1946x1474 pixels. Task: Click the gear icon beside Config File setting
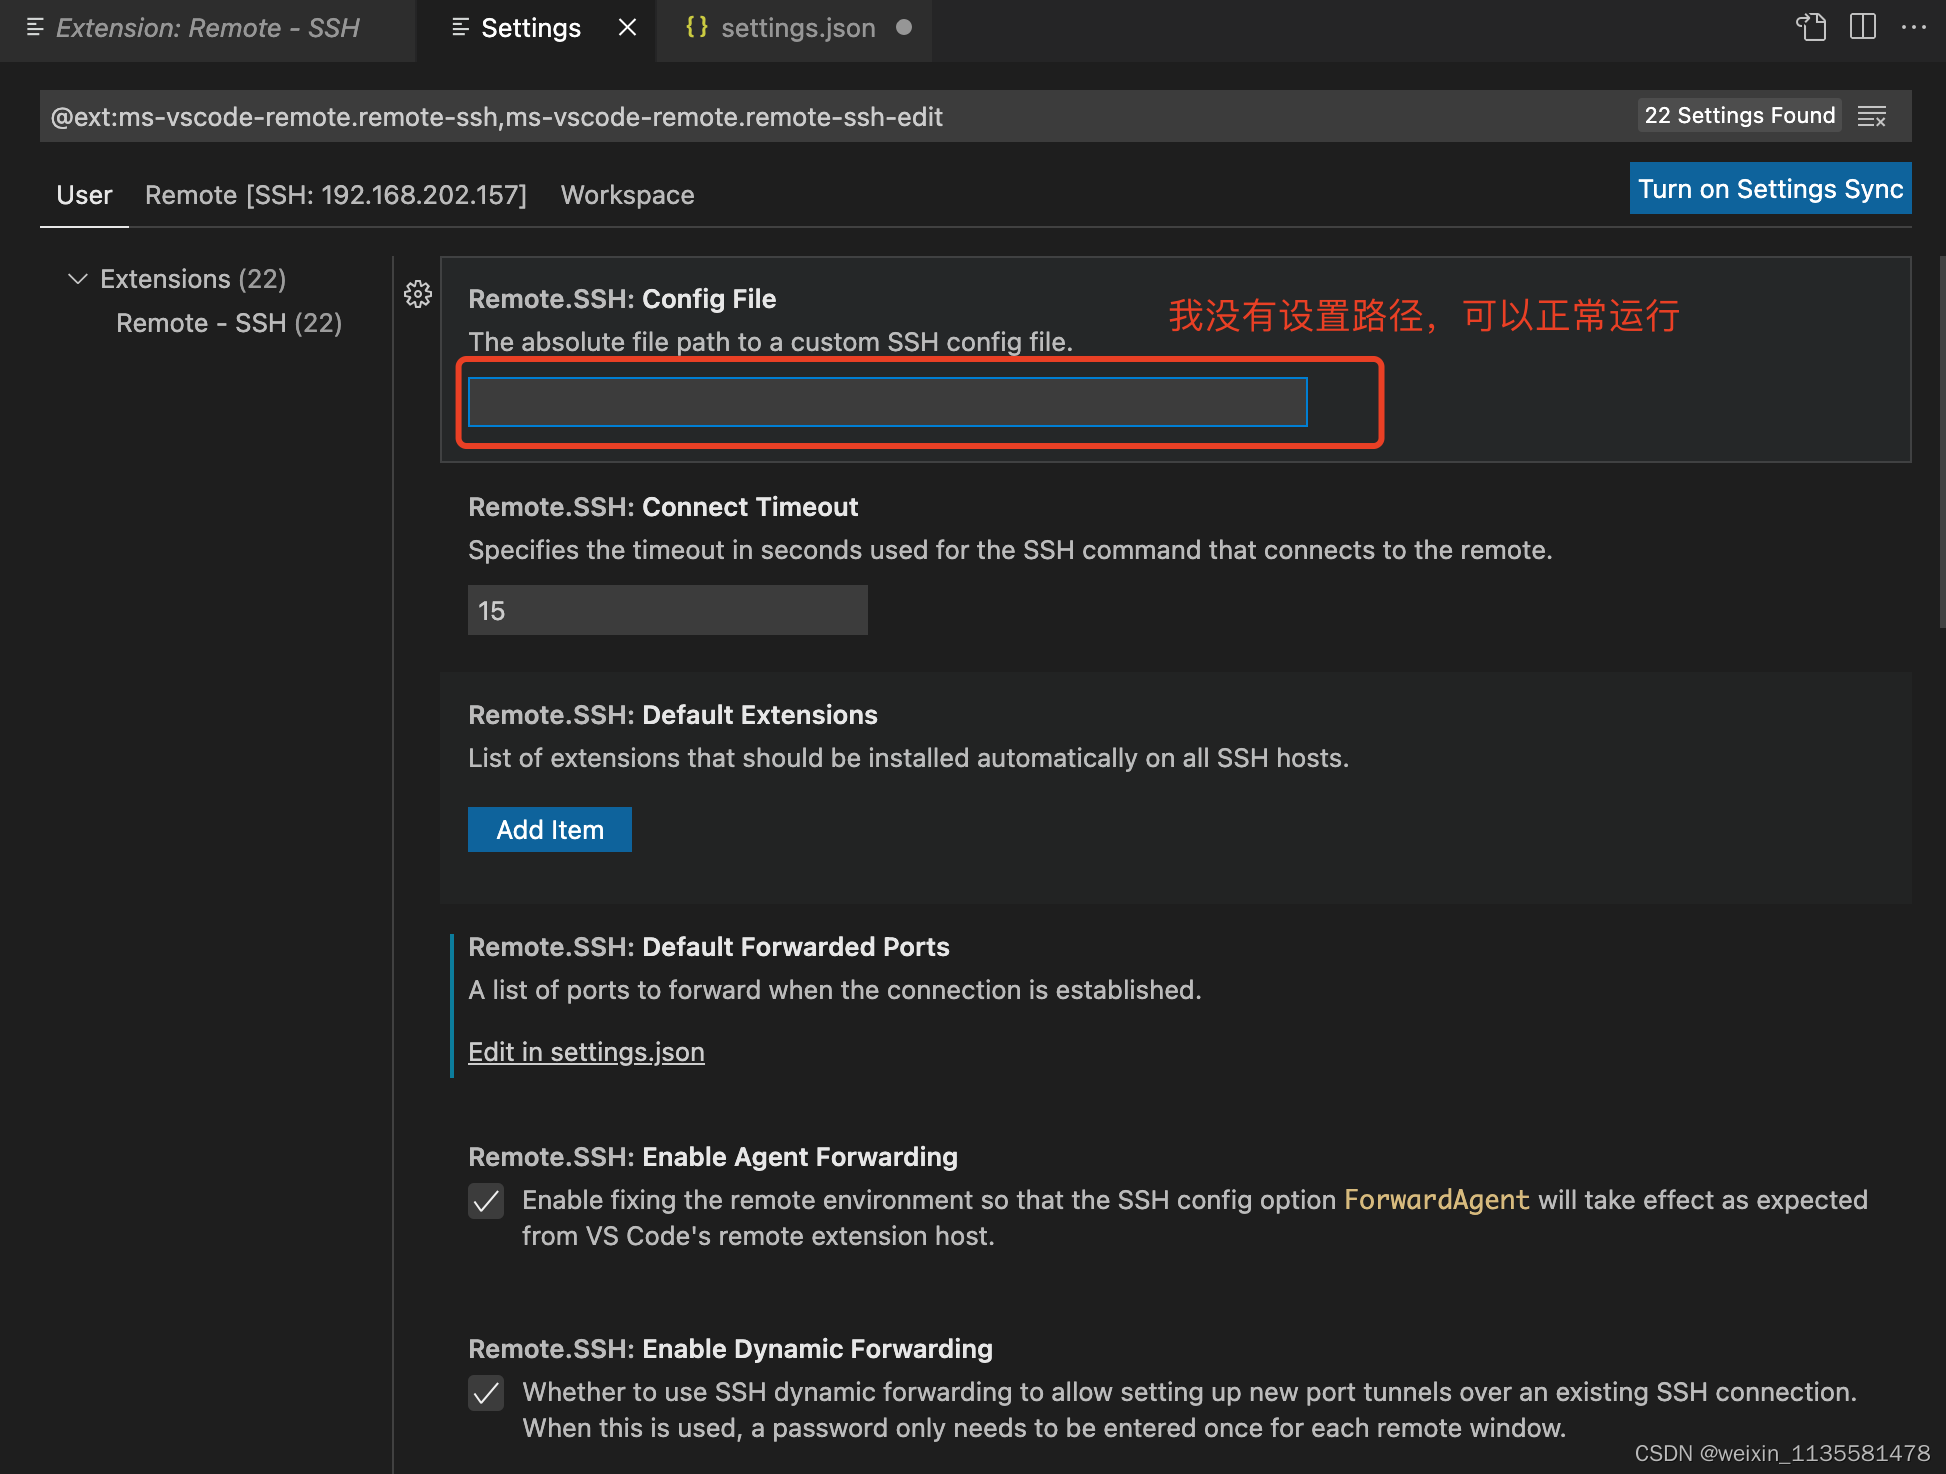tap(418, 294)
